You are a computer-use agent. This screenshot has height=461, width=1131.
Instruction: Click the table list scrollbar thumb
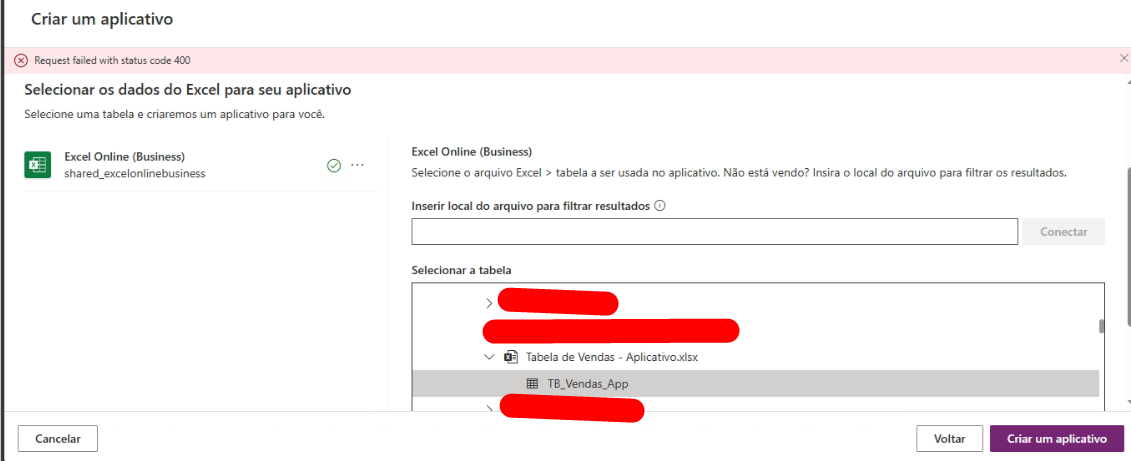(1101, 327)
